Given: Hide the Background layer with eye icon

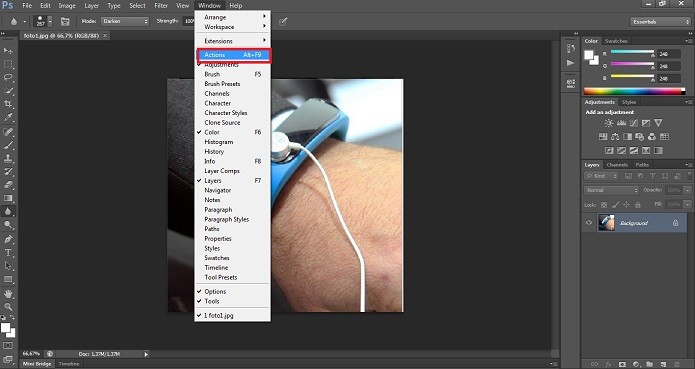Looking at the screenshot, I should coord(589,223).
